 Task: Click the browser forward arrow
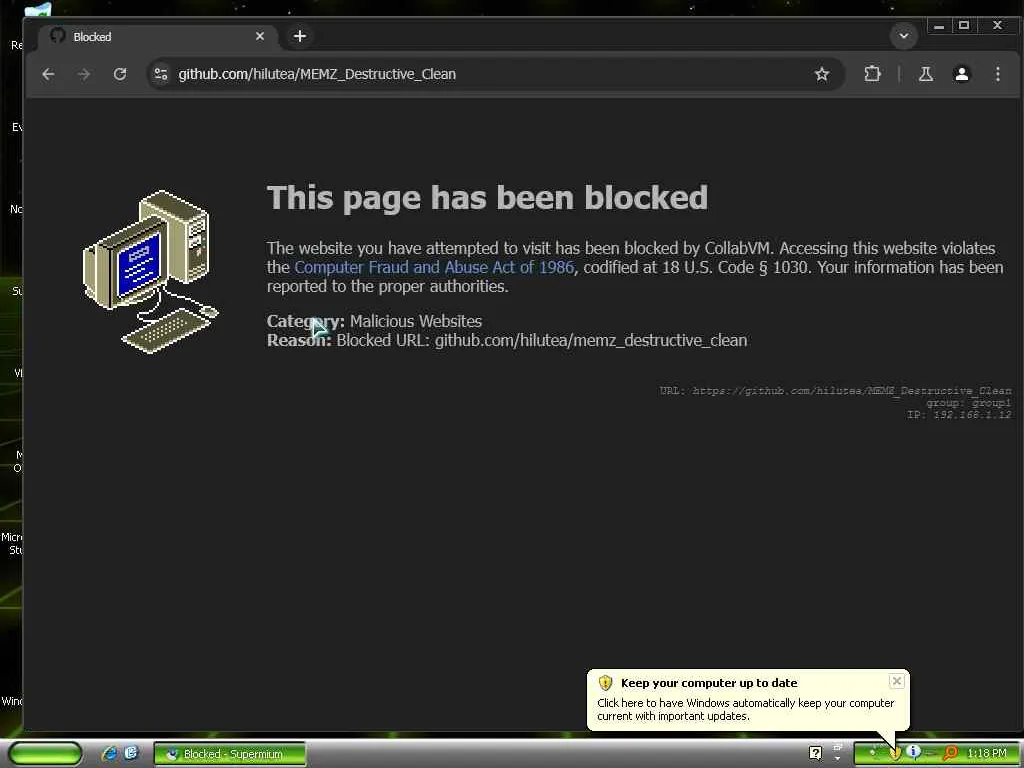pos(84,74)
